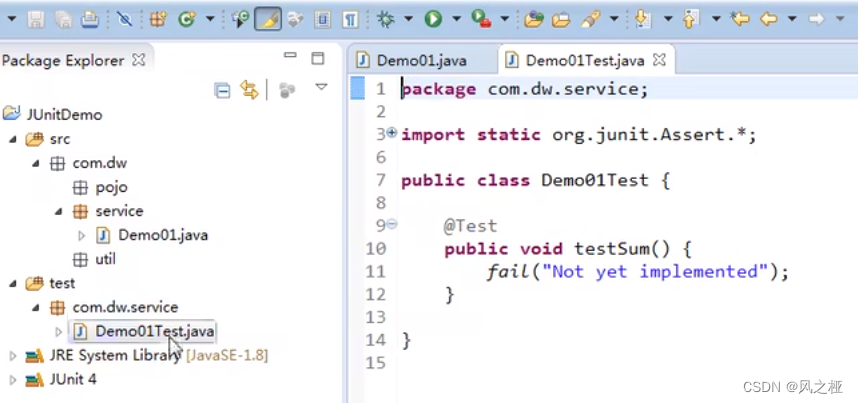The image size is (858, 403).
Task: Click the Debug bug icon
Action: (386, 20)
